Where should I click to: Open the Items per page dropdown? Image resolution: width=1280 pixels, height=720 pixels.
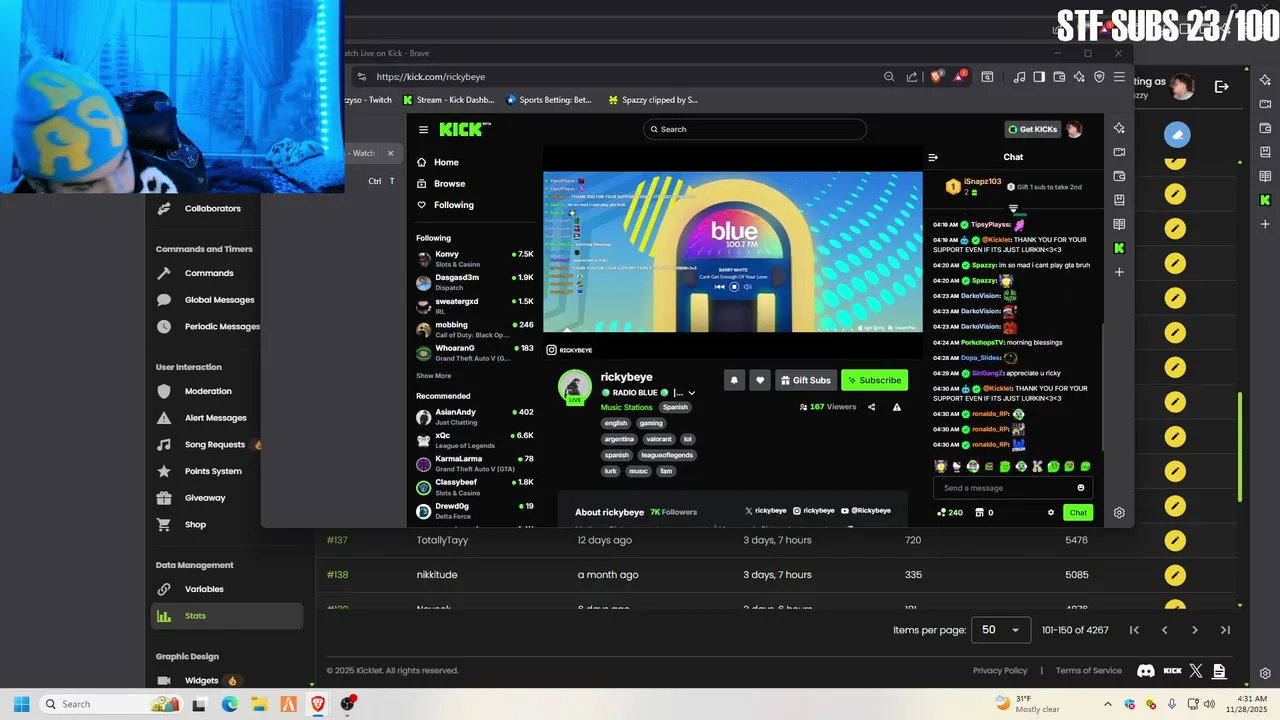click(1000, 630)
